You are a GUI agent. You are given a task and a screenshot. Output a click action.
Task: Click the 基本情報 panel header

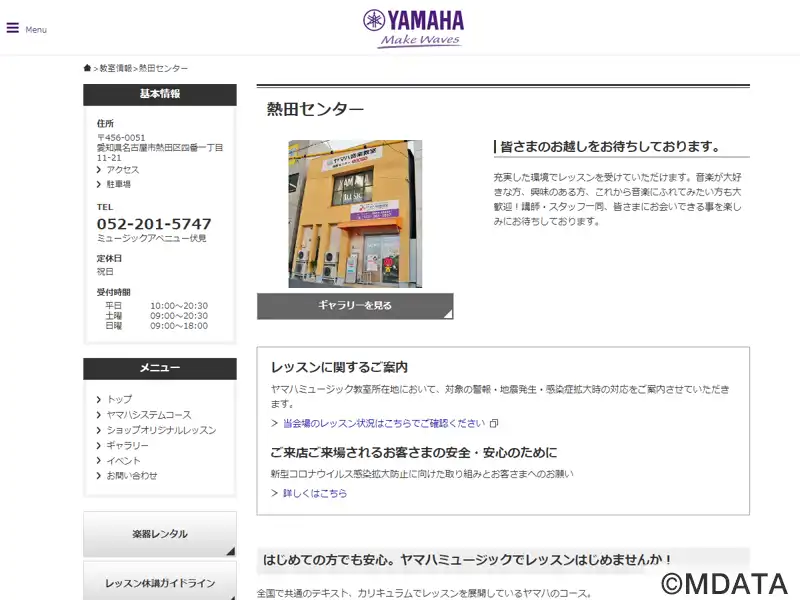pyautogui.click(x=160, y=94)
